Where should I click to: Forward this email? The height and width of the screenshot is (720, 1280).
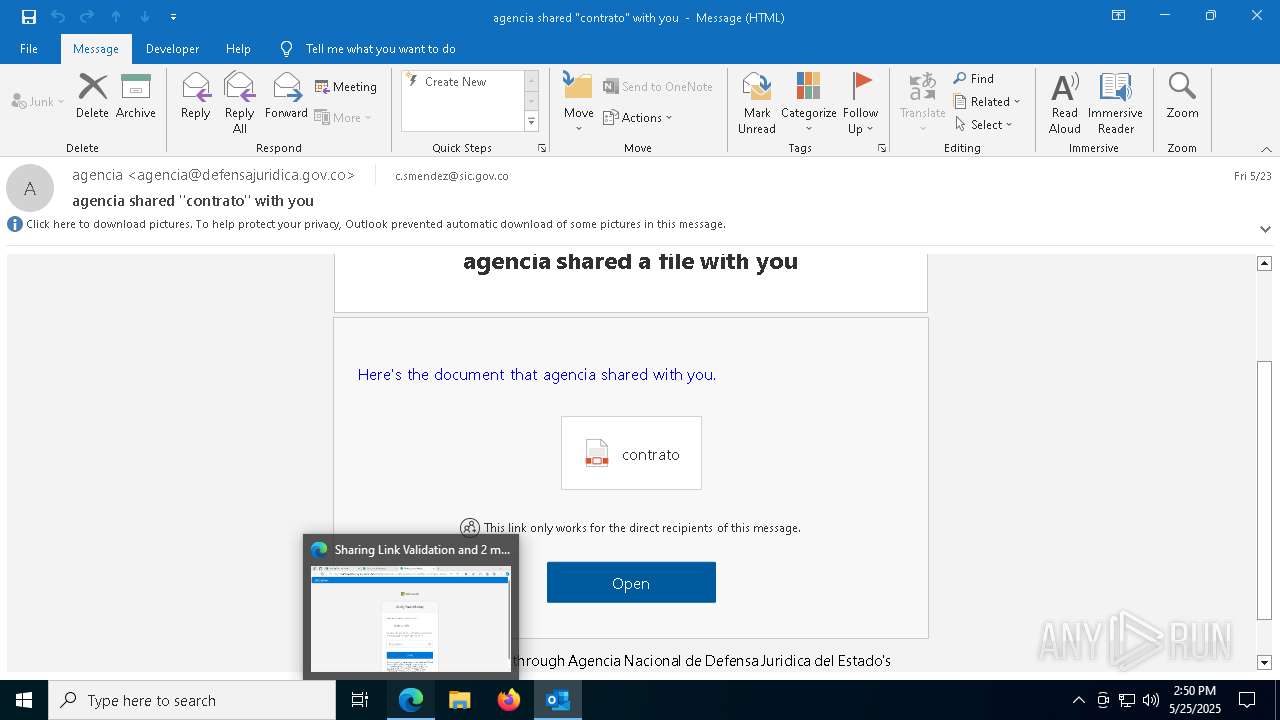click(x=286, y=96)
